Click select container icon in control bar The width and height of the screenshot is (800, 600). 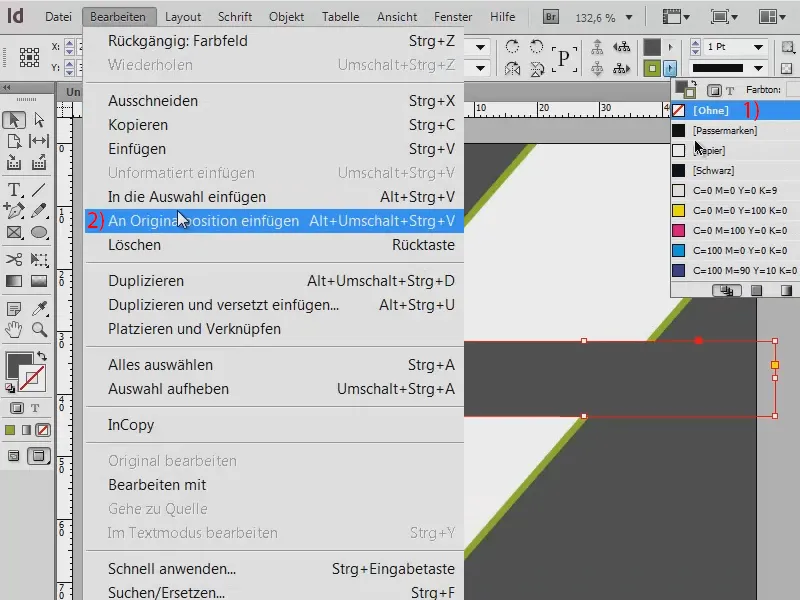[596, 47]
